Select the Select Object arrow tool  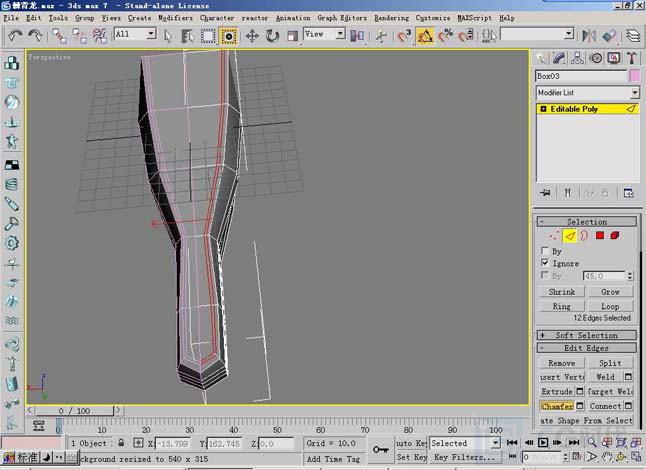(168, 36)
